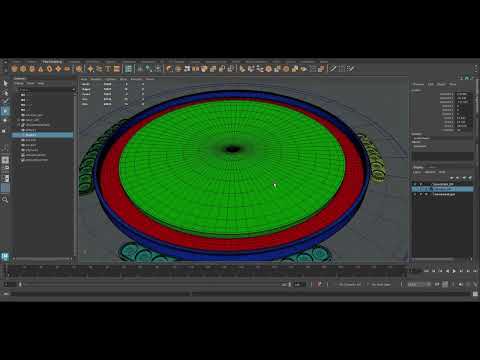Create a polygon cube from the shelf
The width and height of the screenshot is (480, 360).
[x=23, y=69]
